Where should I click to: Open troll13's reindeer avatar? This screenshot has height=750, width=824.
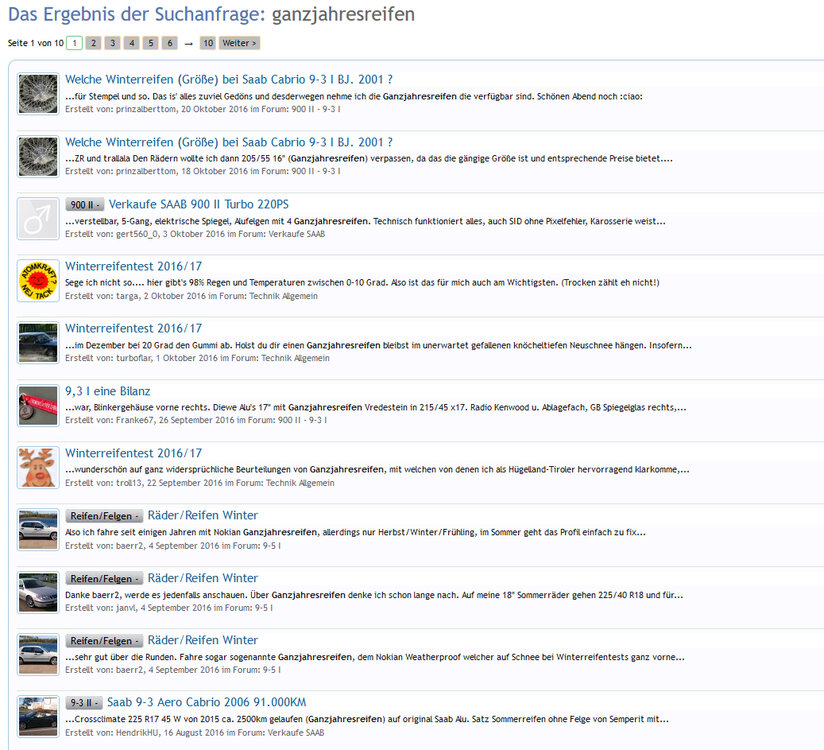click(38, 468)
